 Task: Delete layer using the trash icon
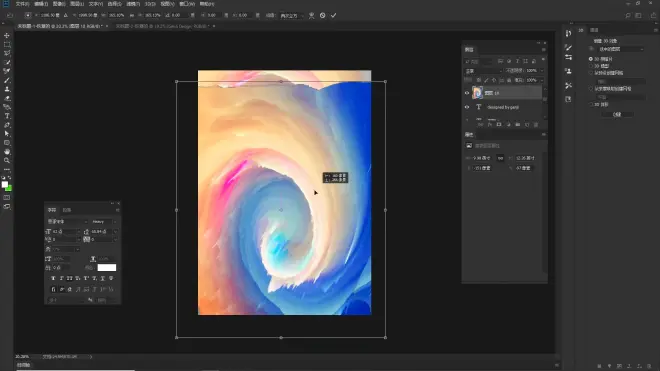pyautogui.click(x=536, y=125)
